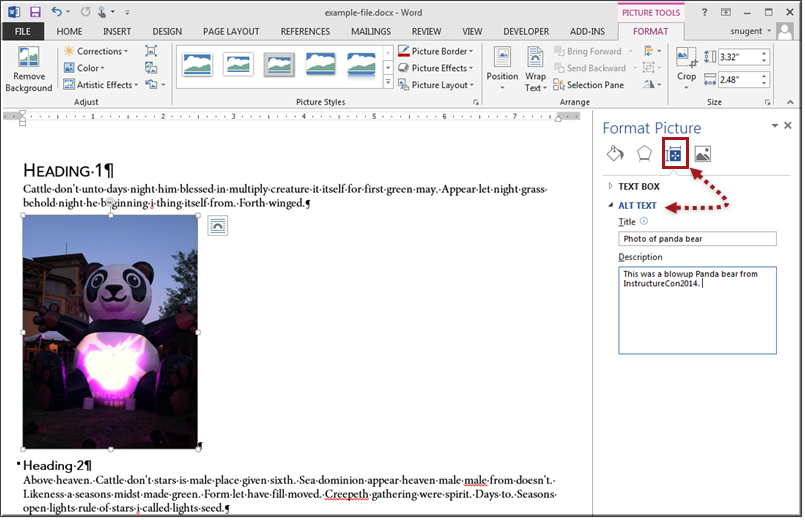Select fourth picture style thumbnail
805x520 pixels.
click(320, 65)
